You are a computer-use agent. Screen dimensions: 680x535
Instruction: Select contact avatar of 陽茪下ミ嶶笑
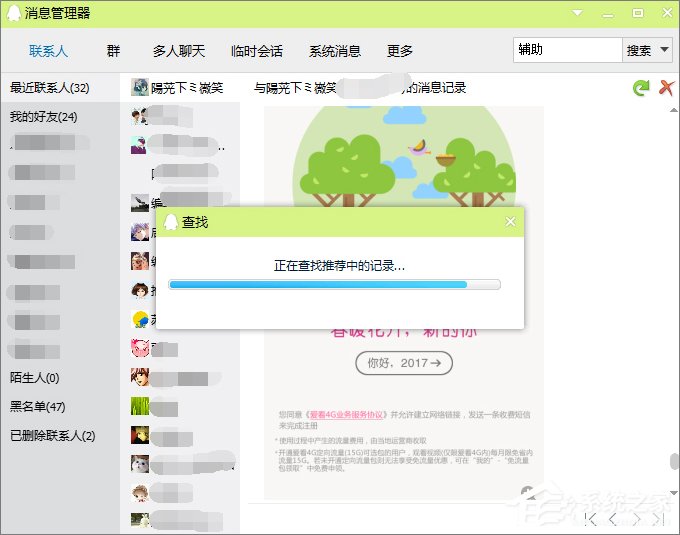point(140,87)
